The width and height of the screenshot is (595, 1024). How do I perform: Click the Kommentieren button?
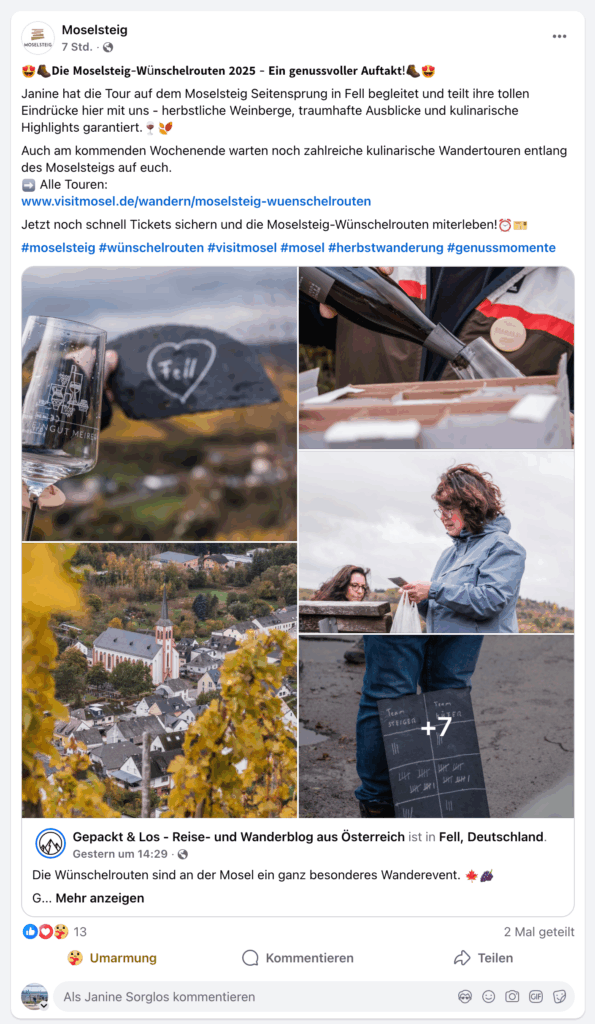298,958
